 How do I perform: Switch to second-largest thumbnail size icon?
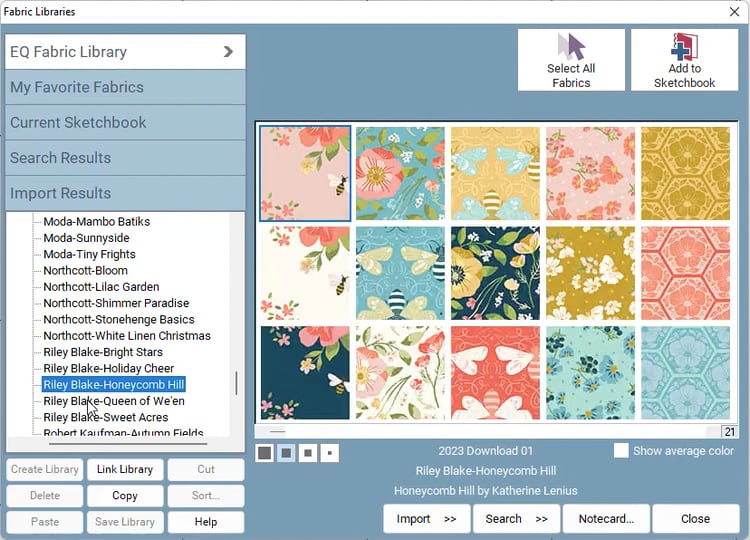click(x=286, y=452)
